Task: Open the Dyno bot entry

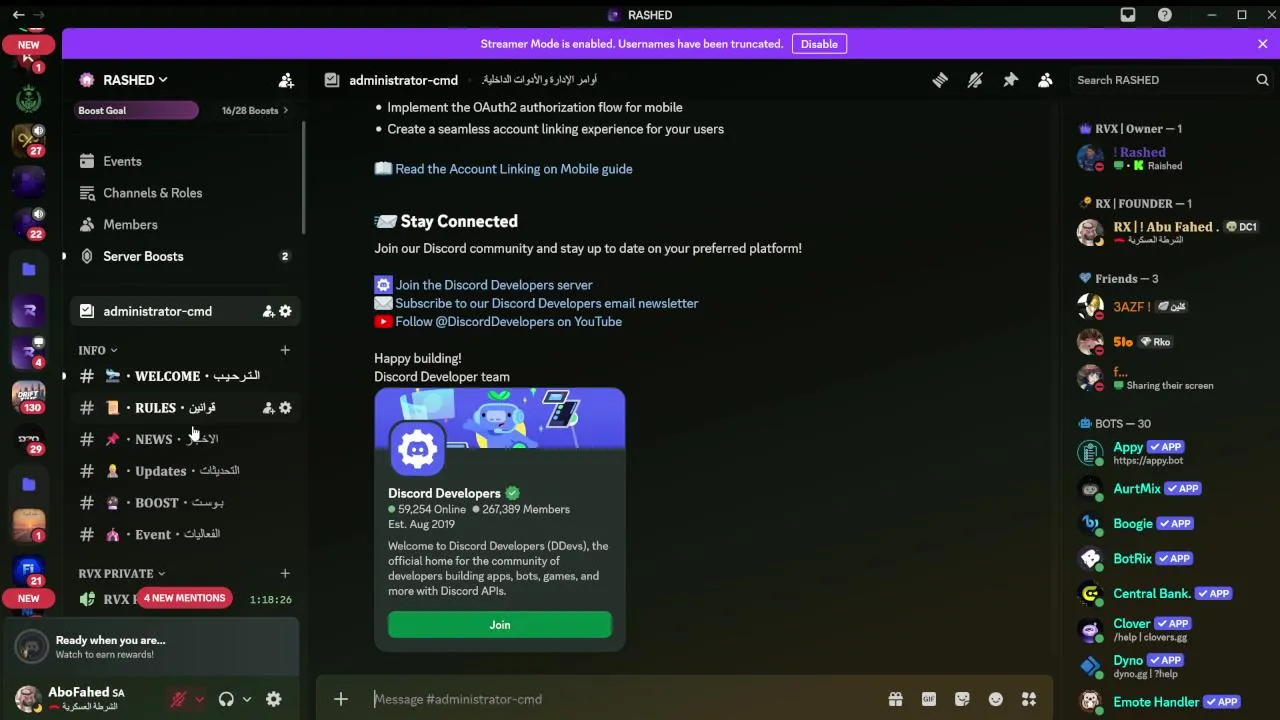Action: tap(1168, 666)
